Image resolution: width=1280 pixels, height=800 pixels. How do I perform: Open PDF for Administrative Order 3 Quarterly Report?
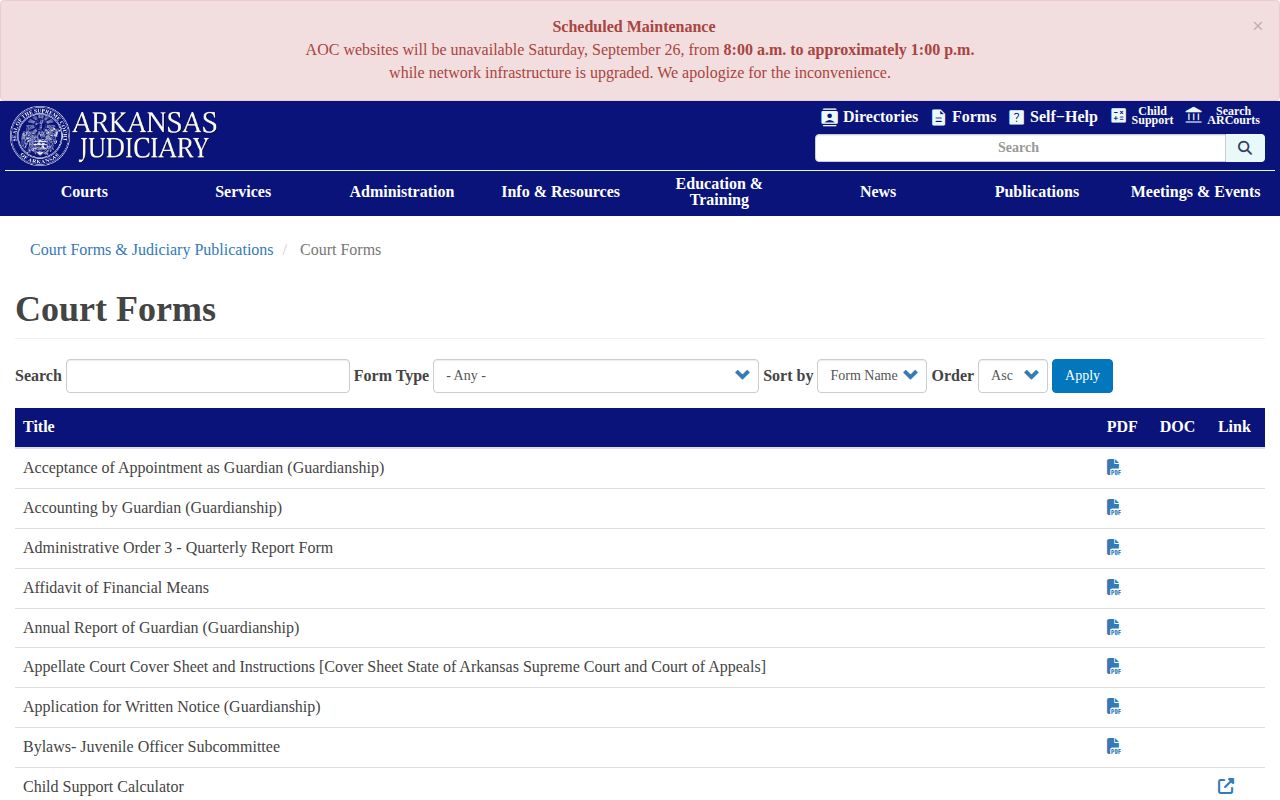pos(1114,547)
